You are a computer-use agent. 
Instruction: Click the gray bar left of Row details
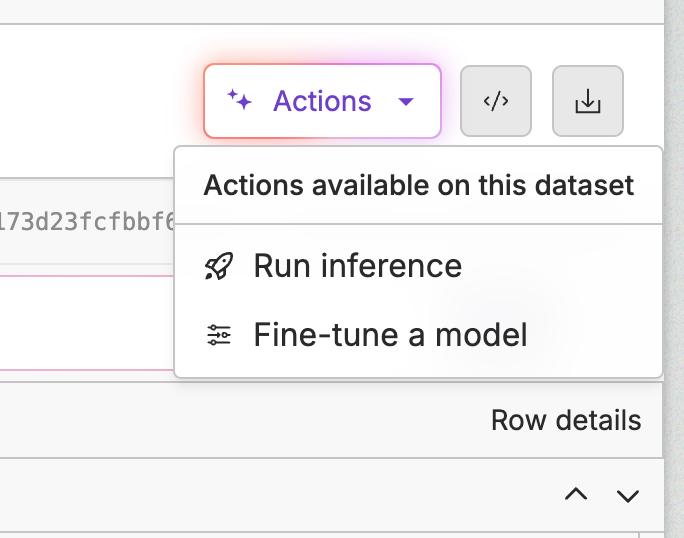point(240,420)
